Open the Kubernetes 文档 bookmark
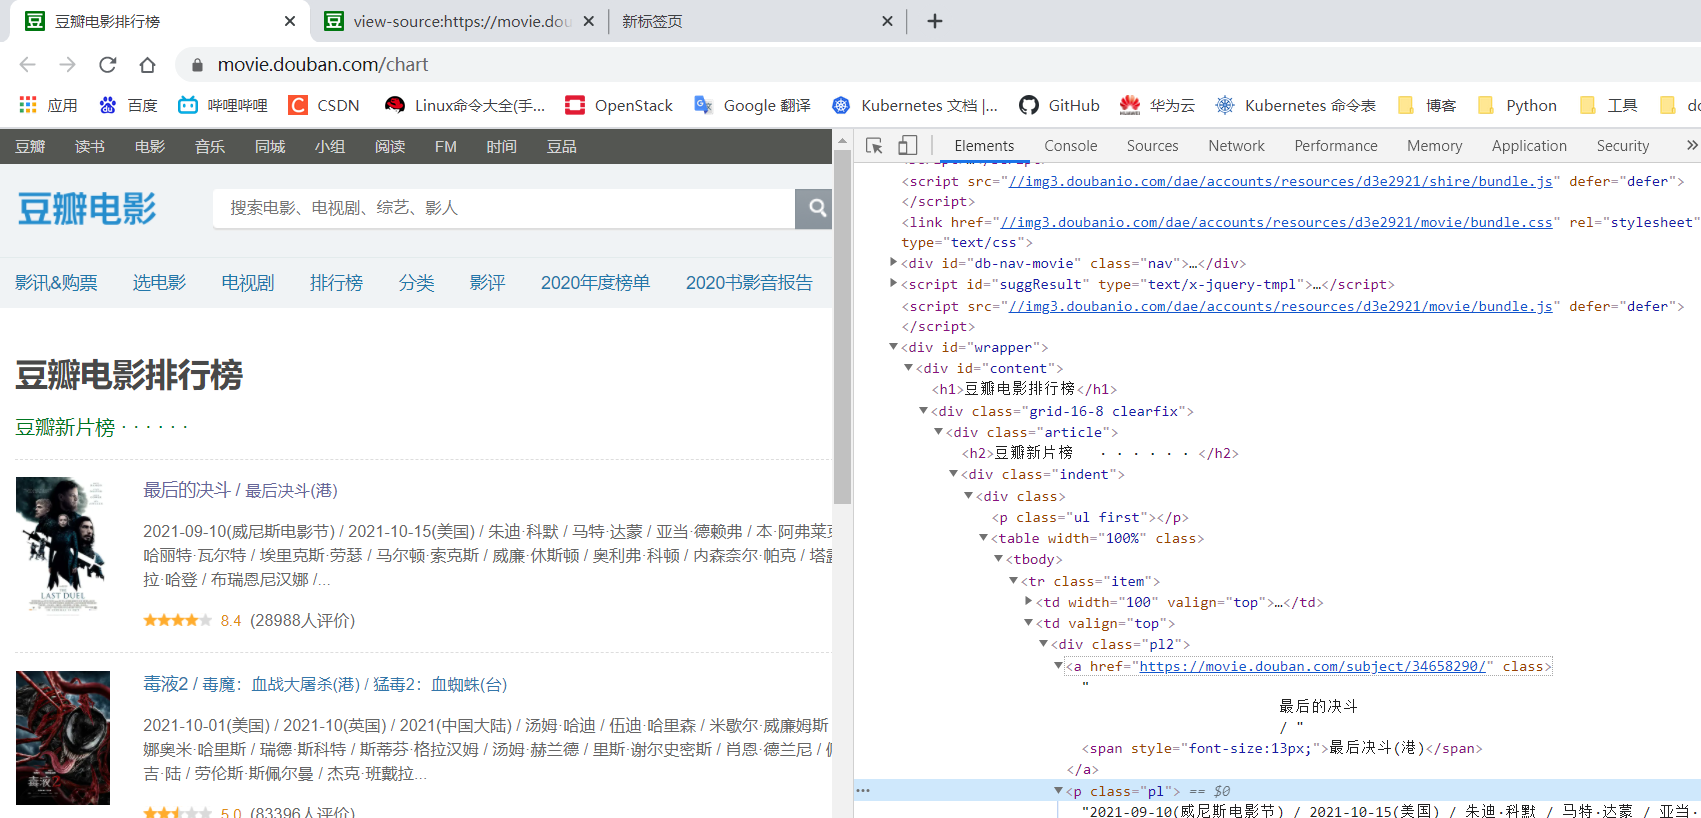The image size is (1701, 818). click(915, 105)
